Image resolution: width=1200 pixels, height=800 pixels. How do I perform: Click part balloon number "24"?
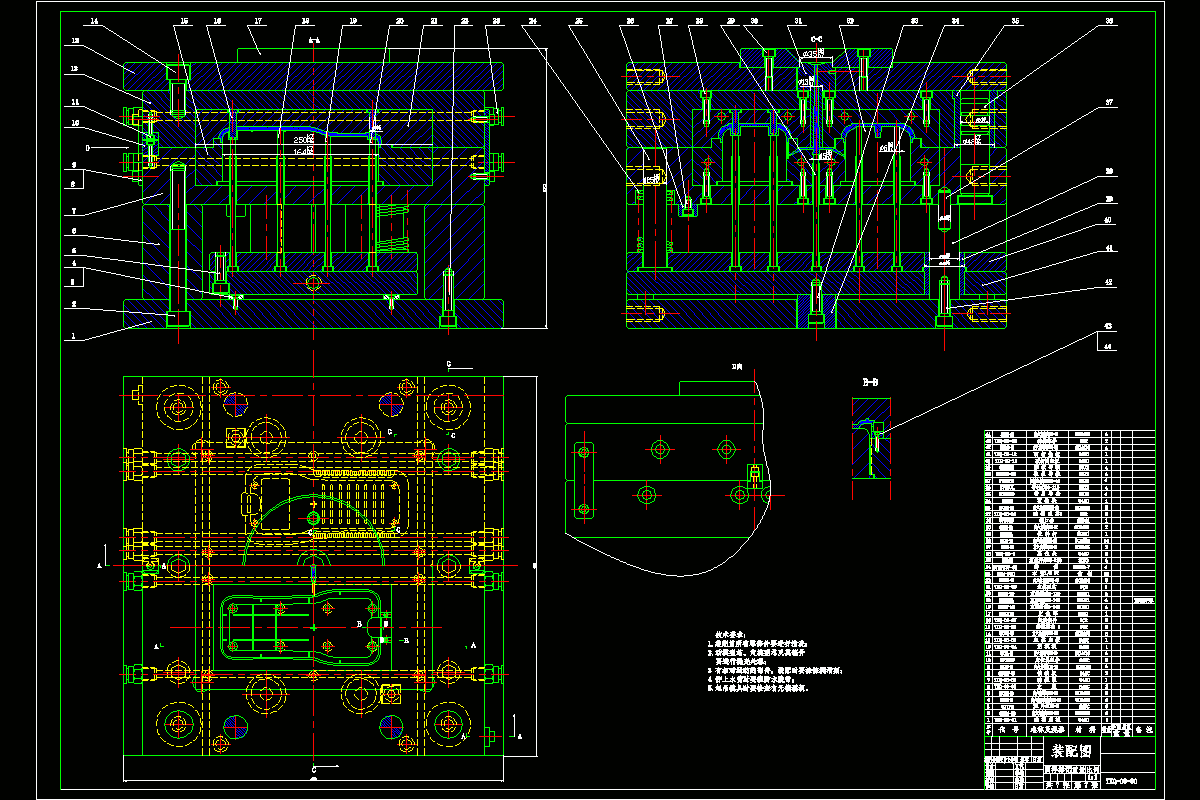[533, 20]
